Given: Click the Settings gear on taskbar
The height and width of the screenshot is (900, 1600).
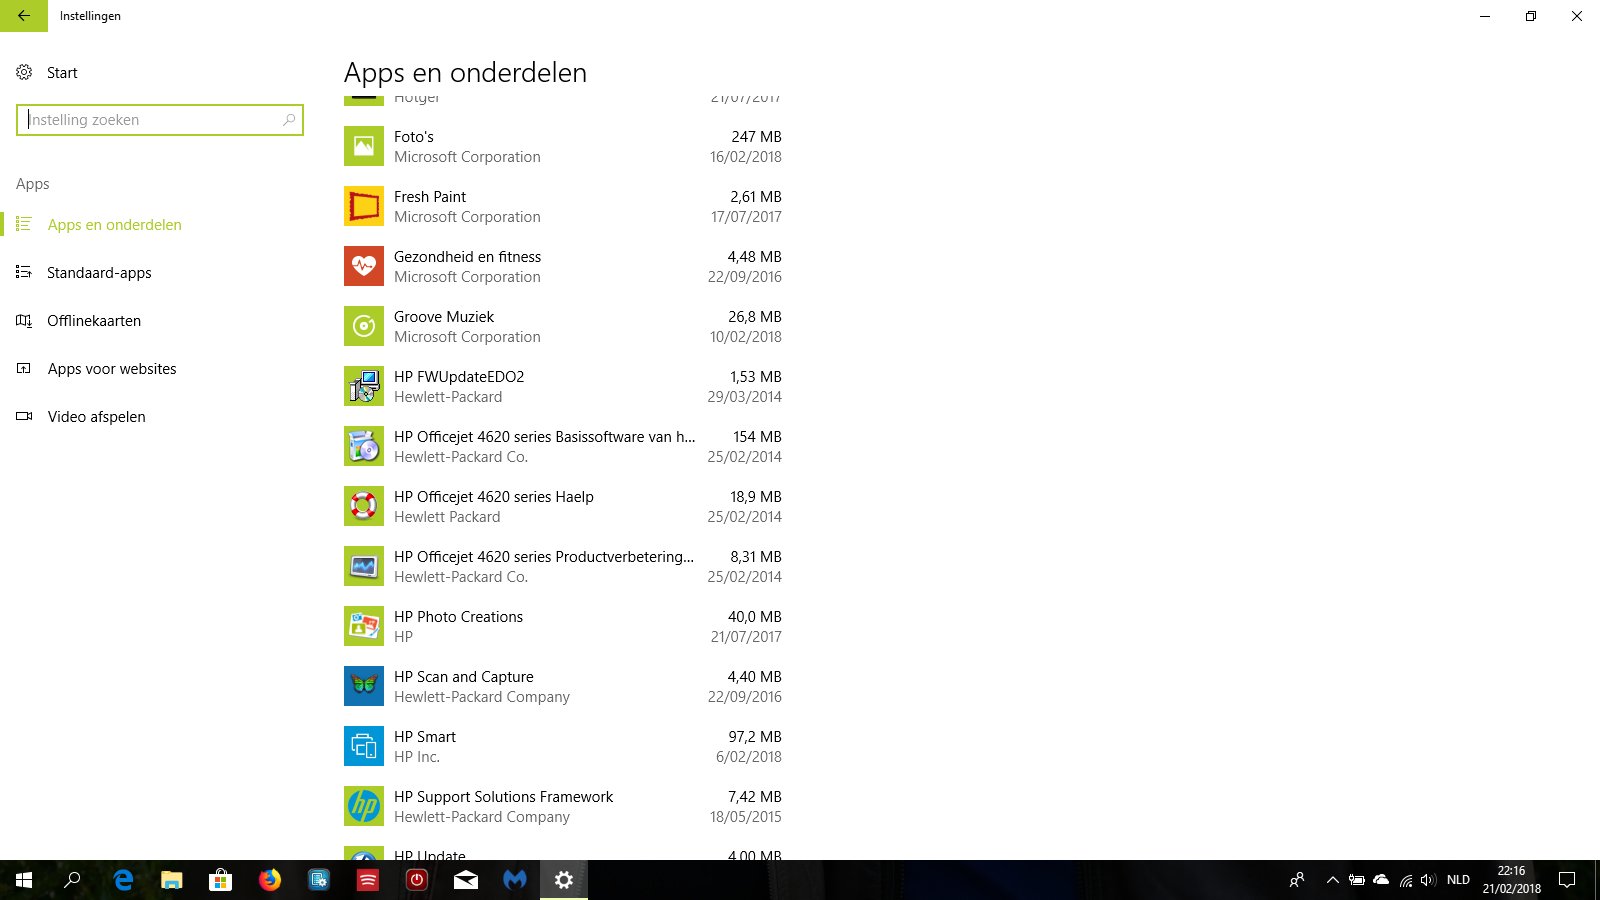Looking at the screenshot, I should 564,880.
